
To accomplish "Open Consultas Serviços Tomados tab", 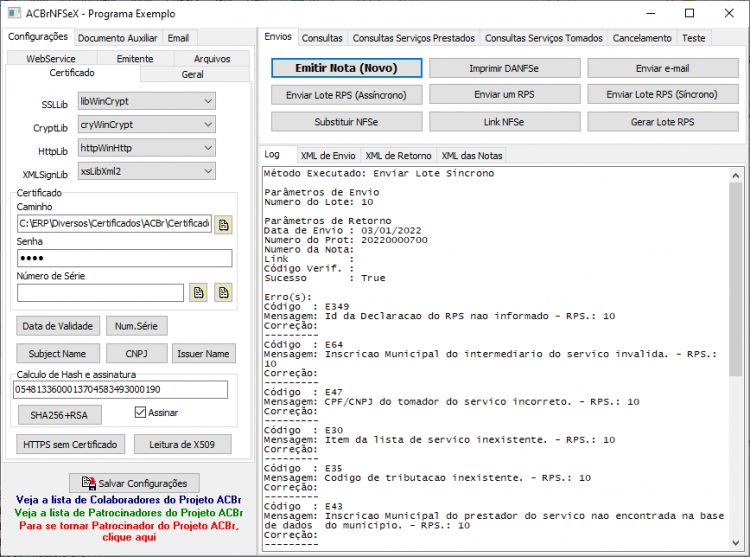I will coord(544,38).
